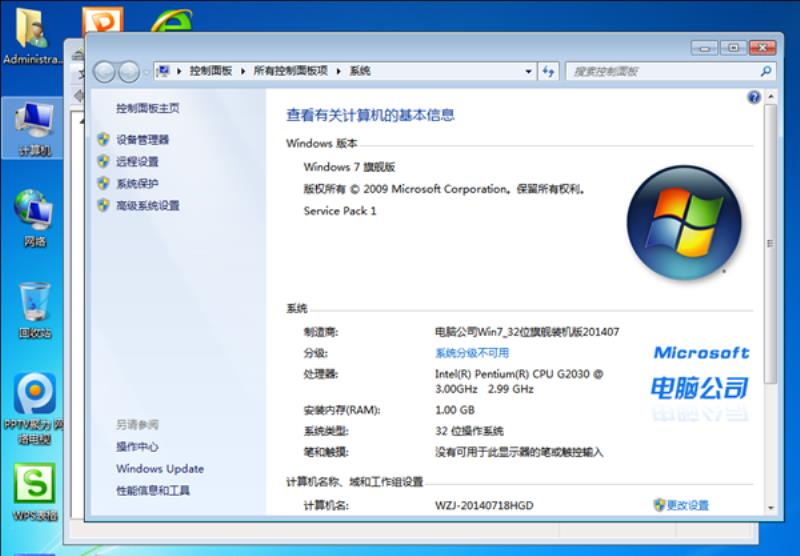The width and height of the screenshot is (800, 556).
Task: Click the shield icon beside 高级系统设置
Action: click(104, 205)
